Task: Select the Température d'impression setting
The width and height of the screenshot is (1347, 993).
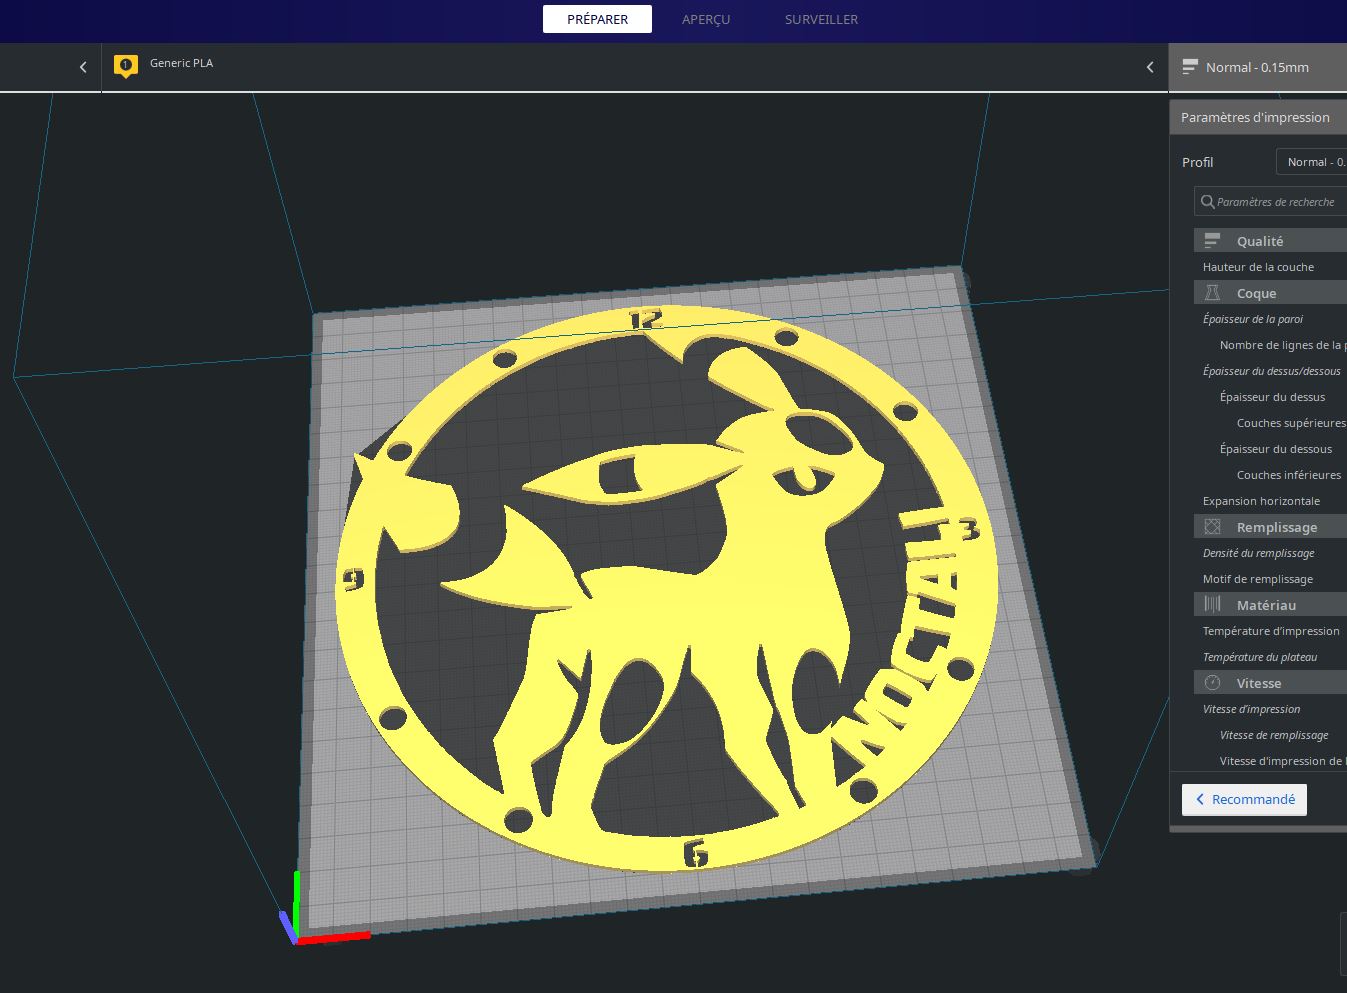Action: tap(1271, 630)
